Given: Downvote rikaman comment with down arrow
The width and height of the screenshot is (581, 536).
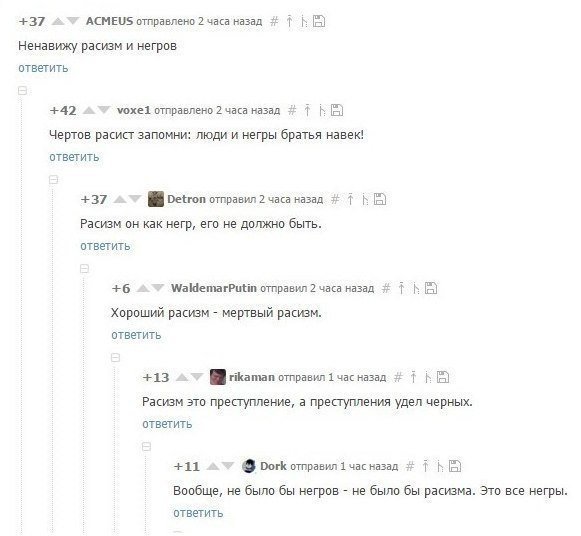Looking at the screenshot, I should tap(196, 377).
